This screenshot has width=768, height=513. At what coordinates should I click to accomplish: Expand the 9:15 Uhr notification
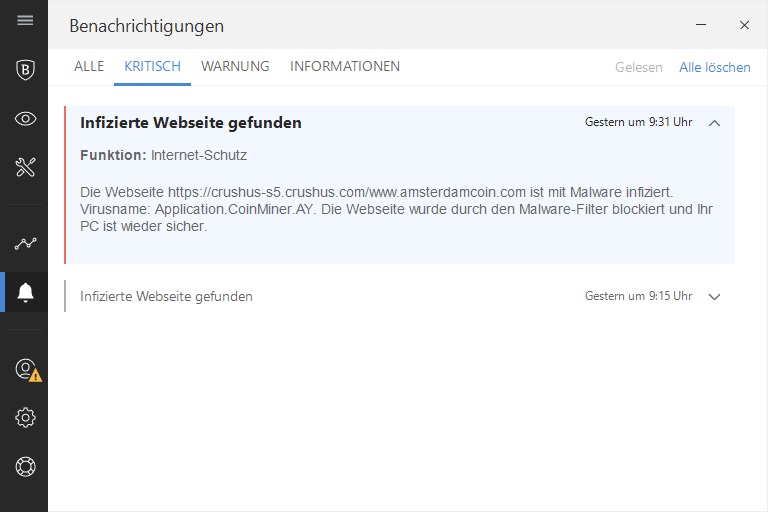click(714, 296)
